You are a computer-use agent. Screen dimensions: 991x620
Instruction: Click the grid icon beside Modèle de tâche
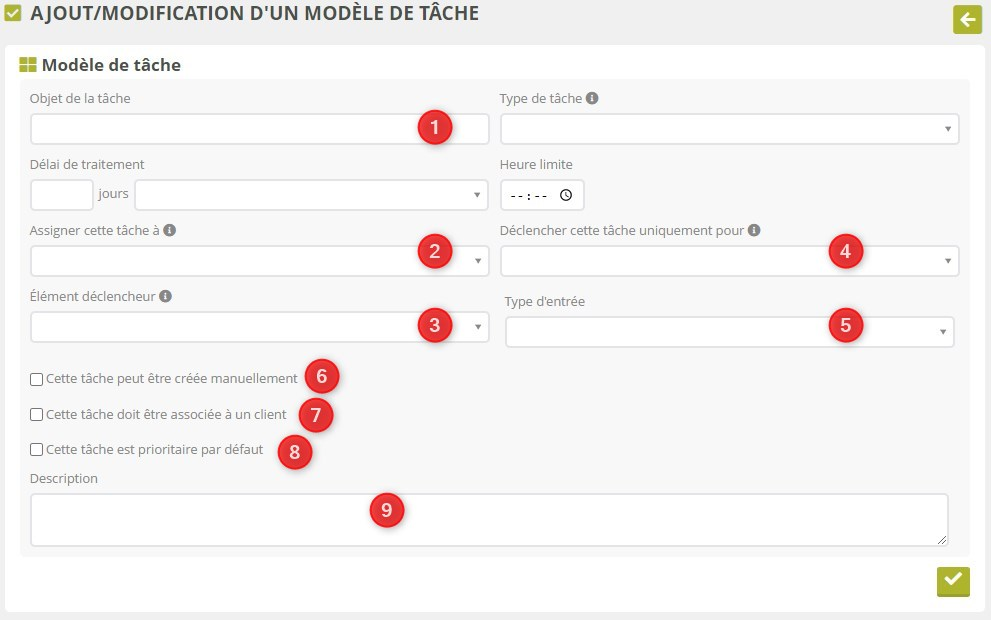click(28, 65)
